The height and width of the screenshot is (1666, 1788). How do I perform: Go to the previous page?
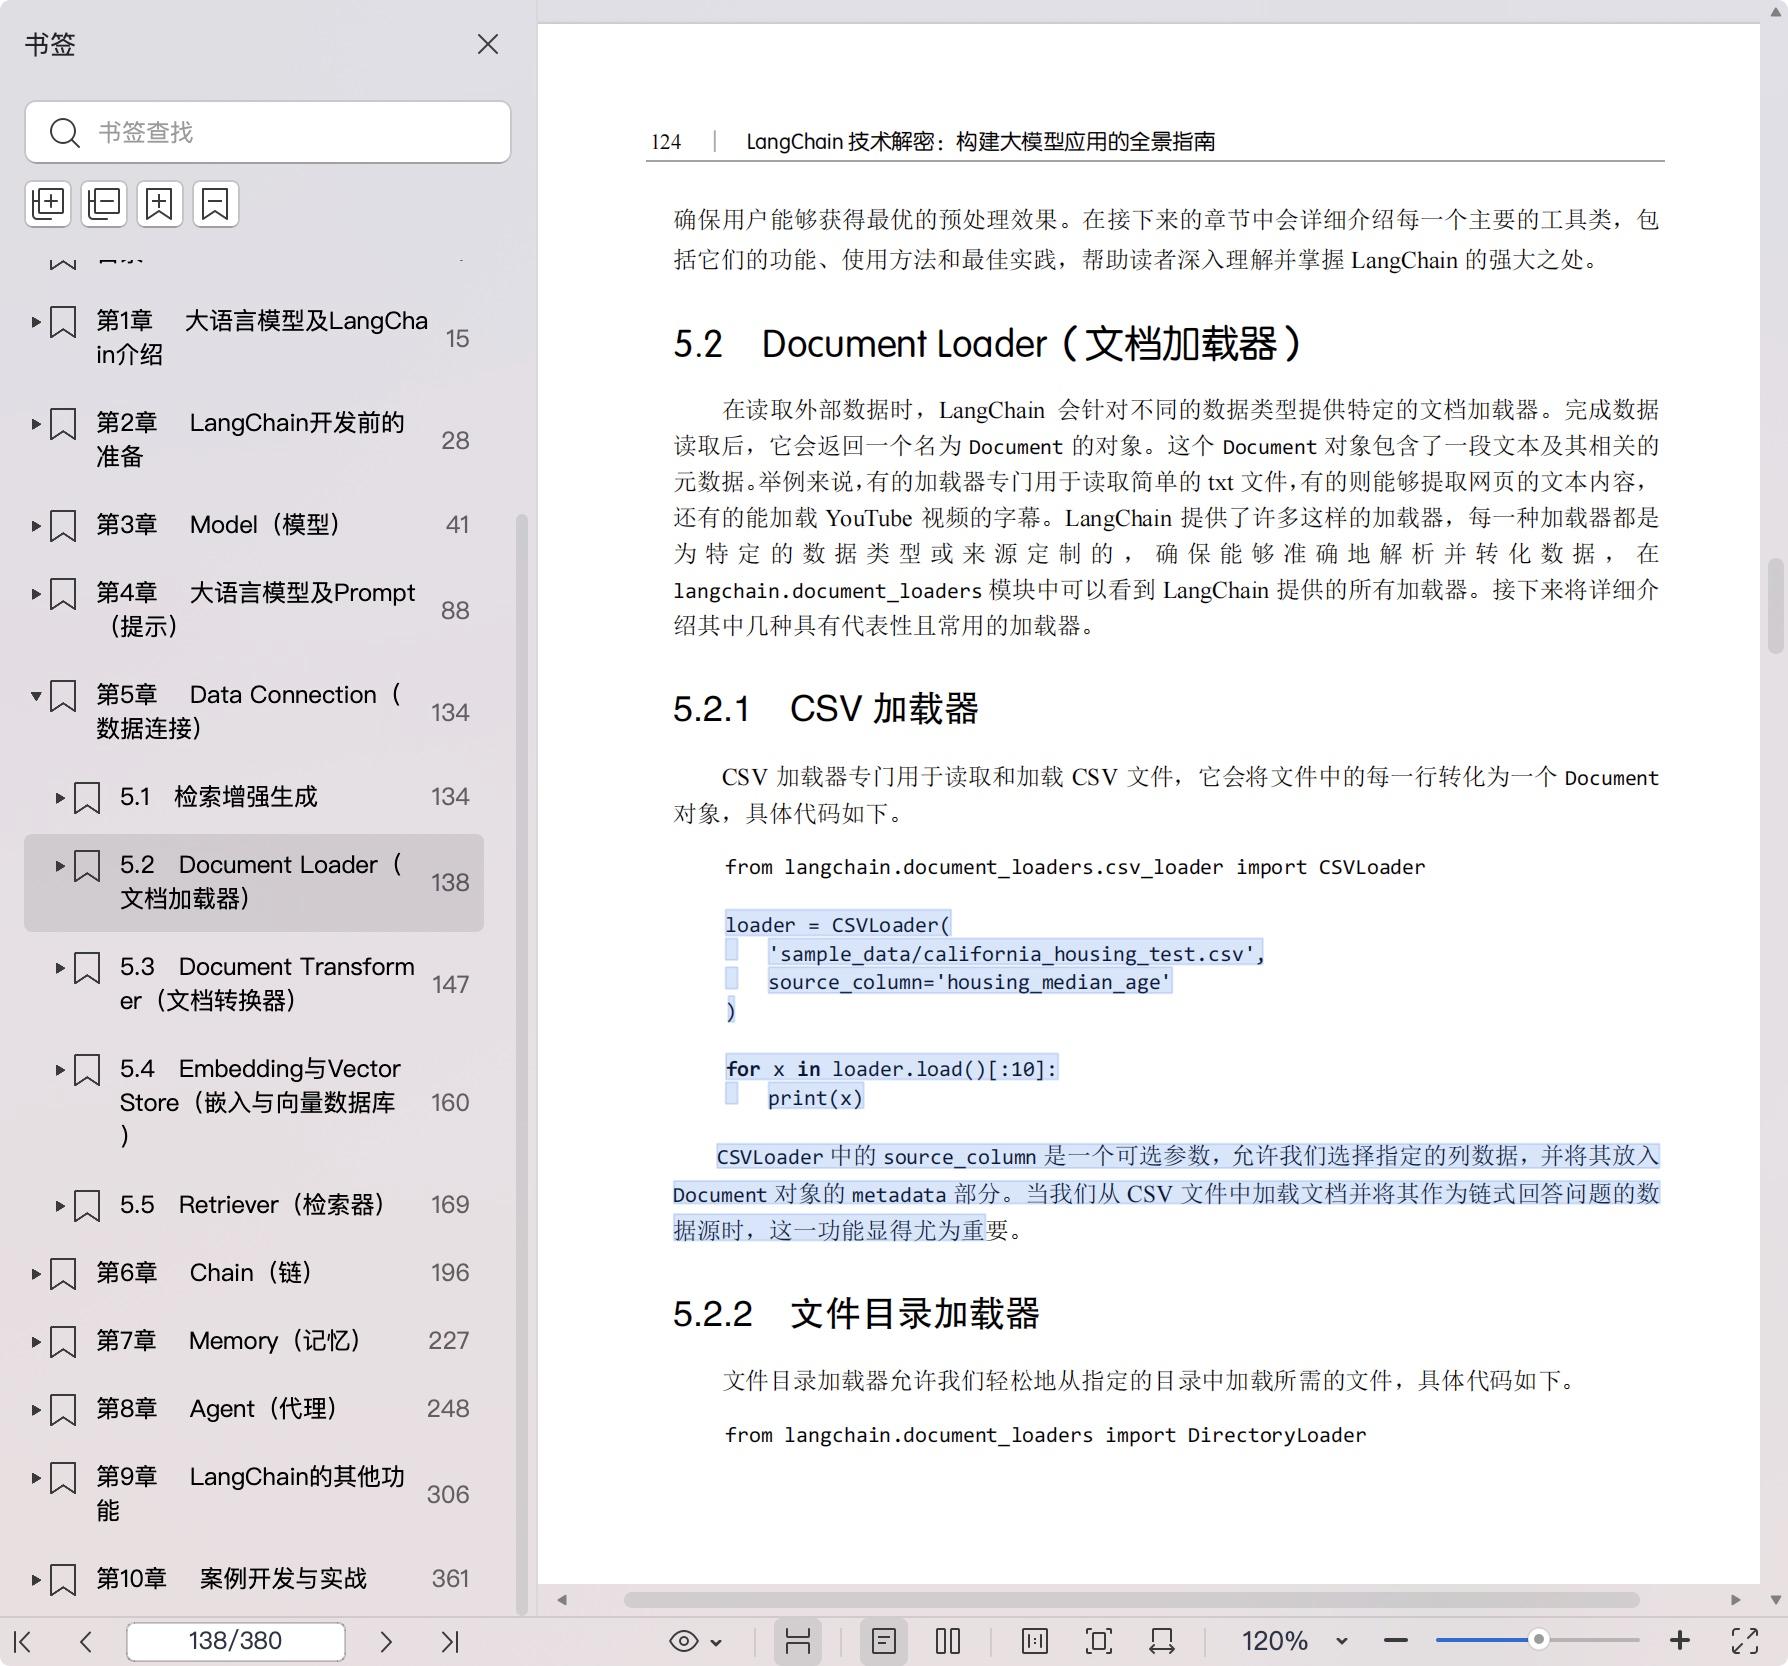point(86,1641)
